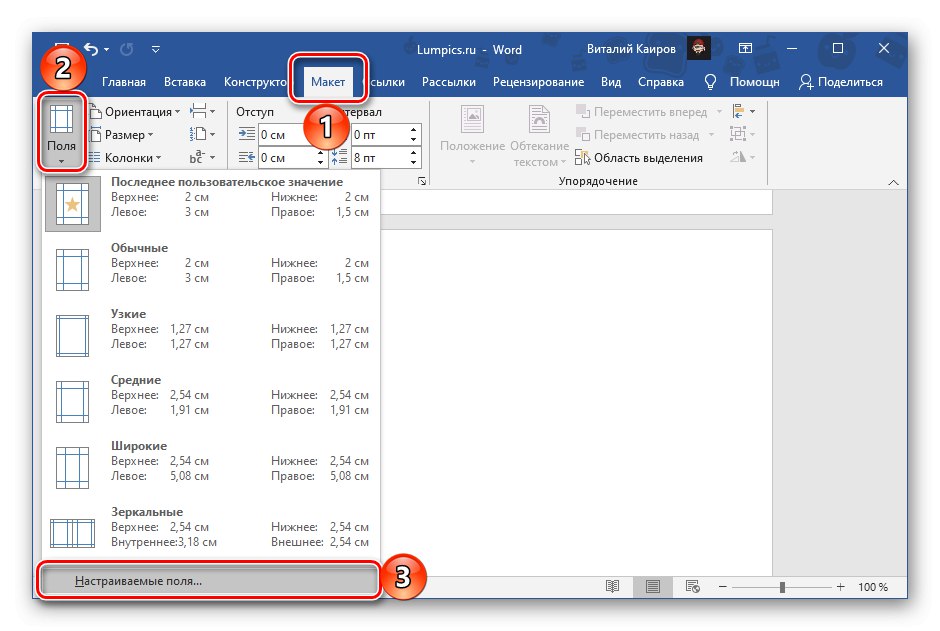Click the Положение position button
Image resolution: width=940 pixels, height=631 pixels.
(472, 135)
